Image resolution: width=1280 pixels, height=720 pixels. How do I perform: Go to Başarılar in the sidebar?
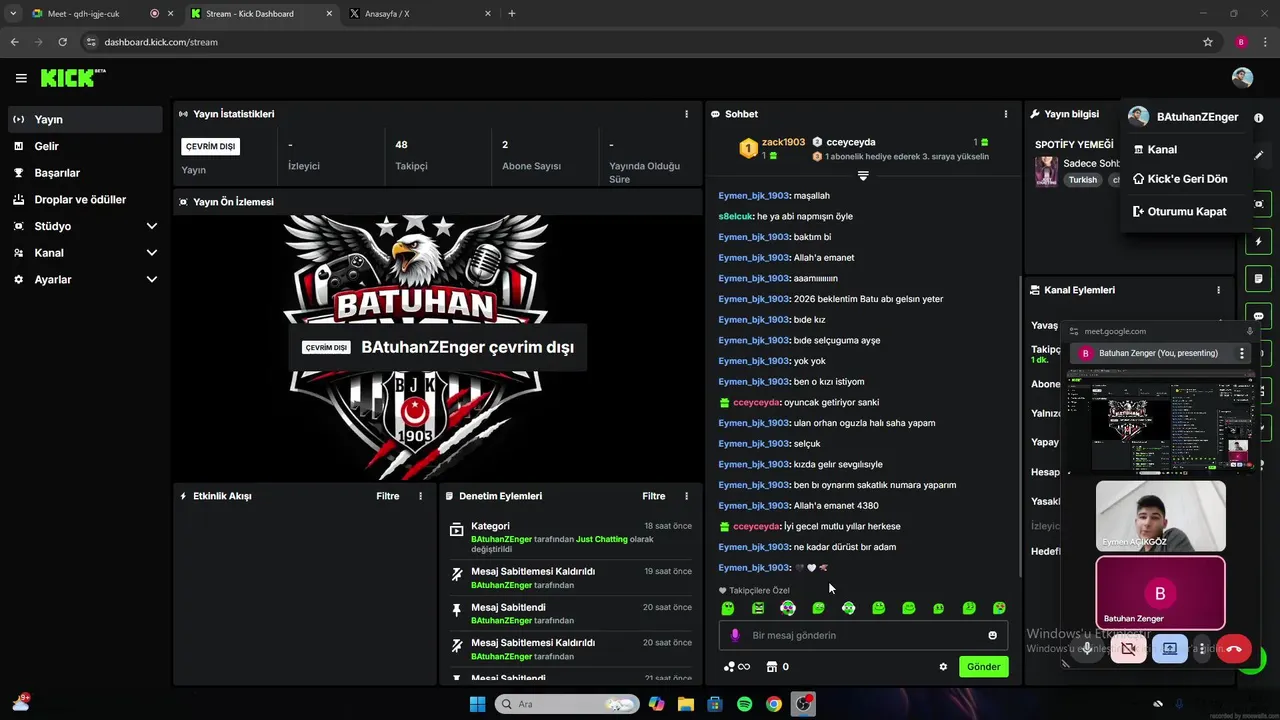pos(85,173)
